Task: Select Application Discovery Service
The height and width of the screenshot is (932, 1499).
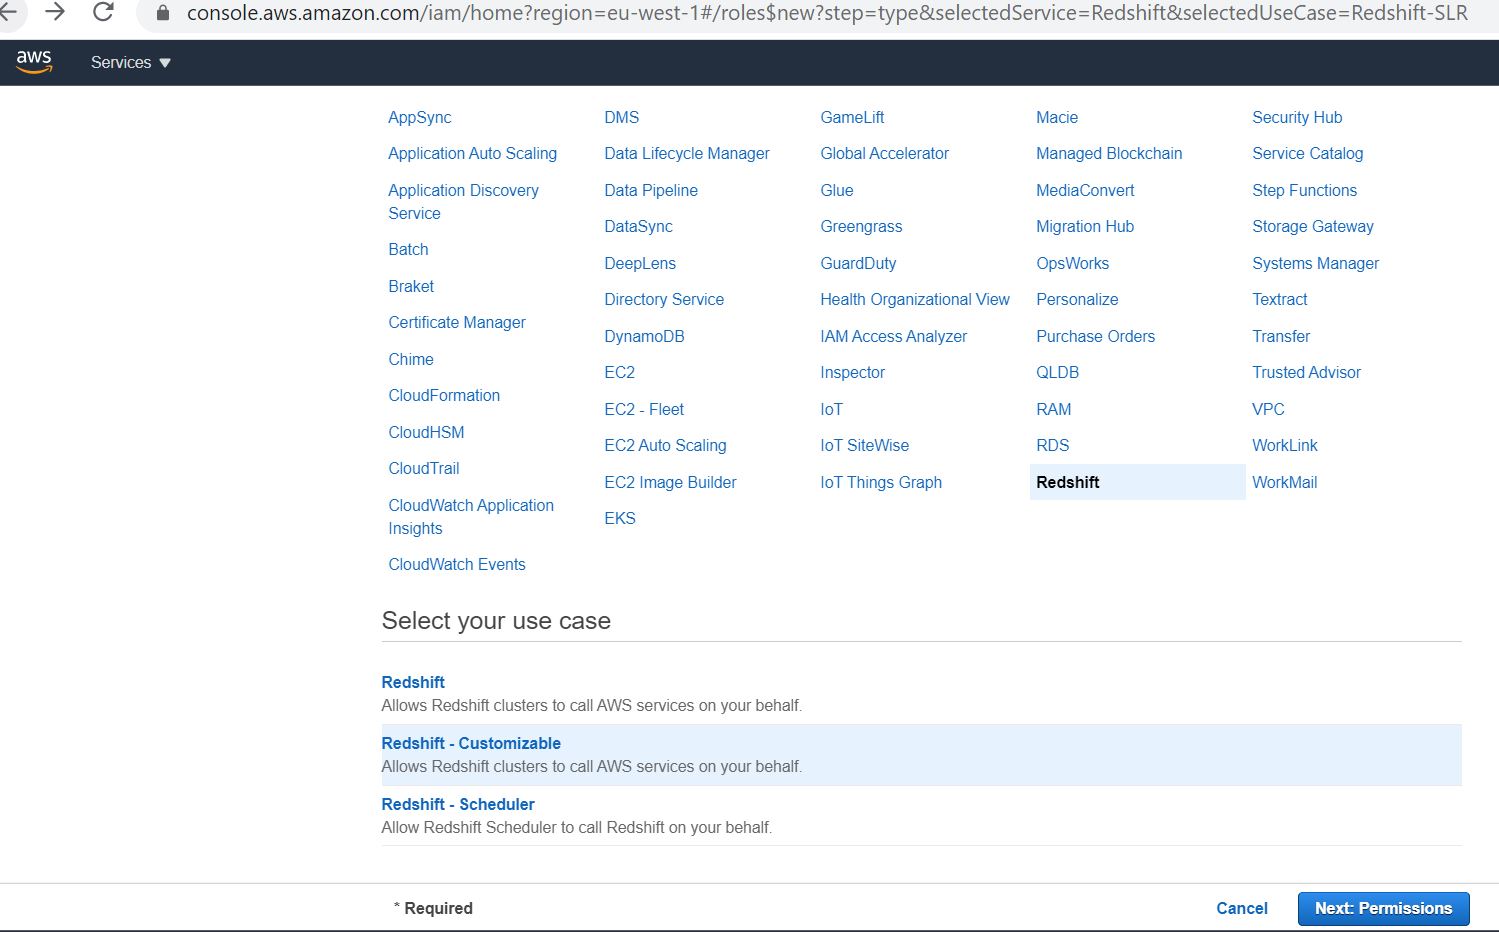Action: click(463, 201)
